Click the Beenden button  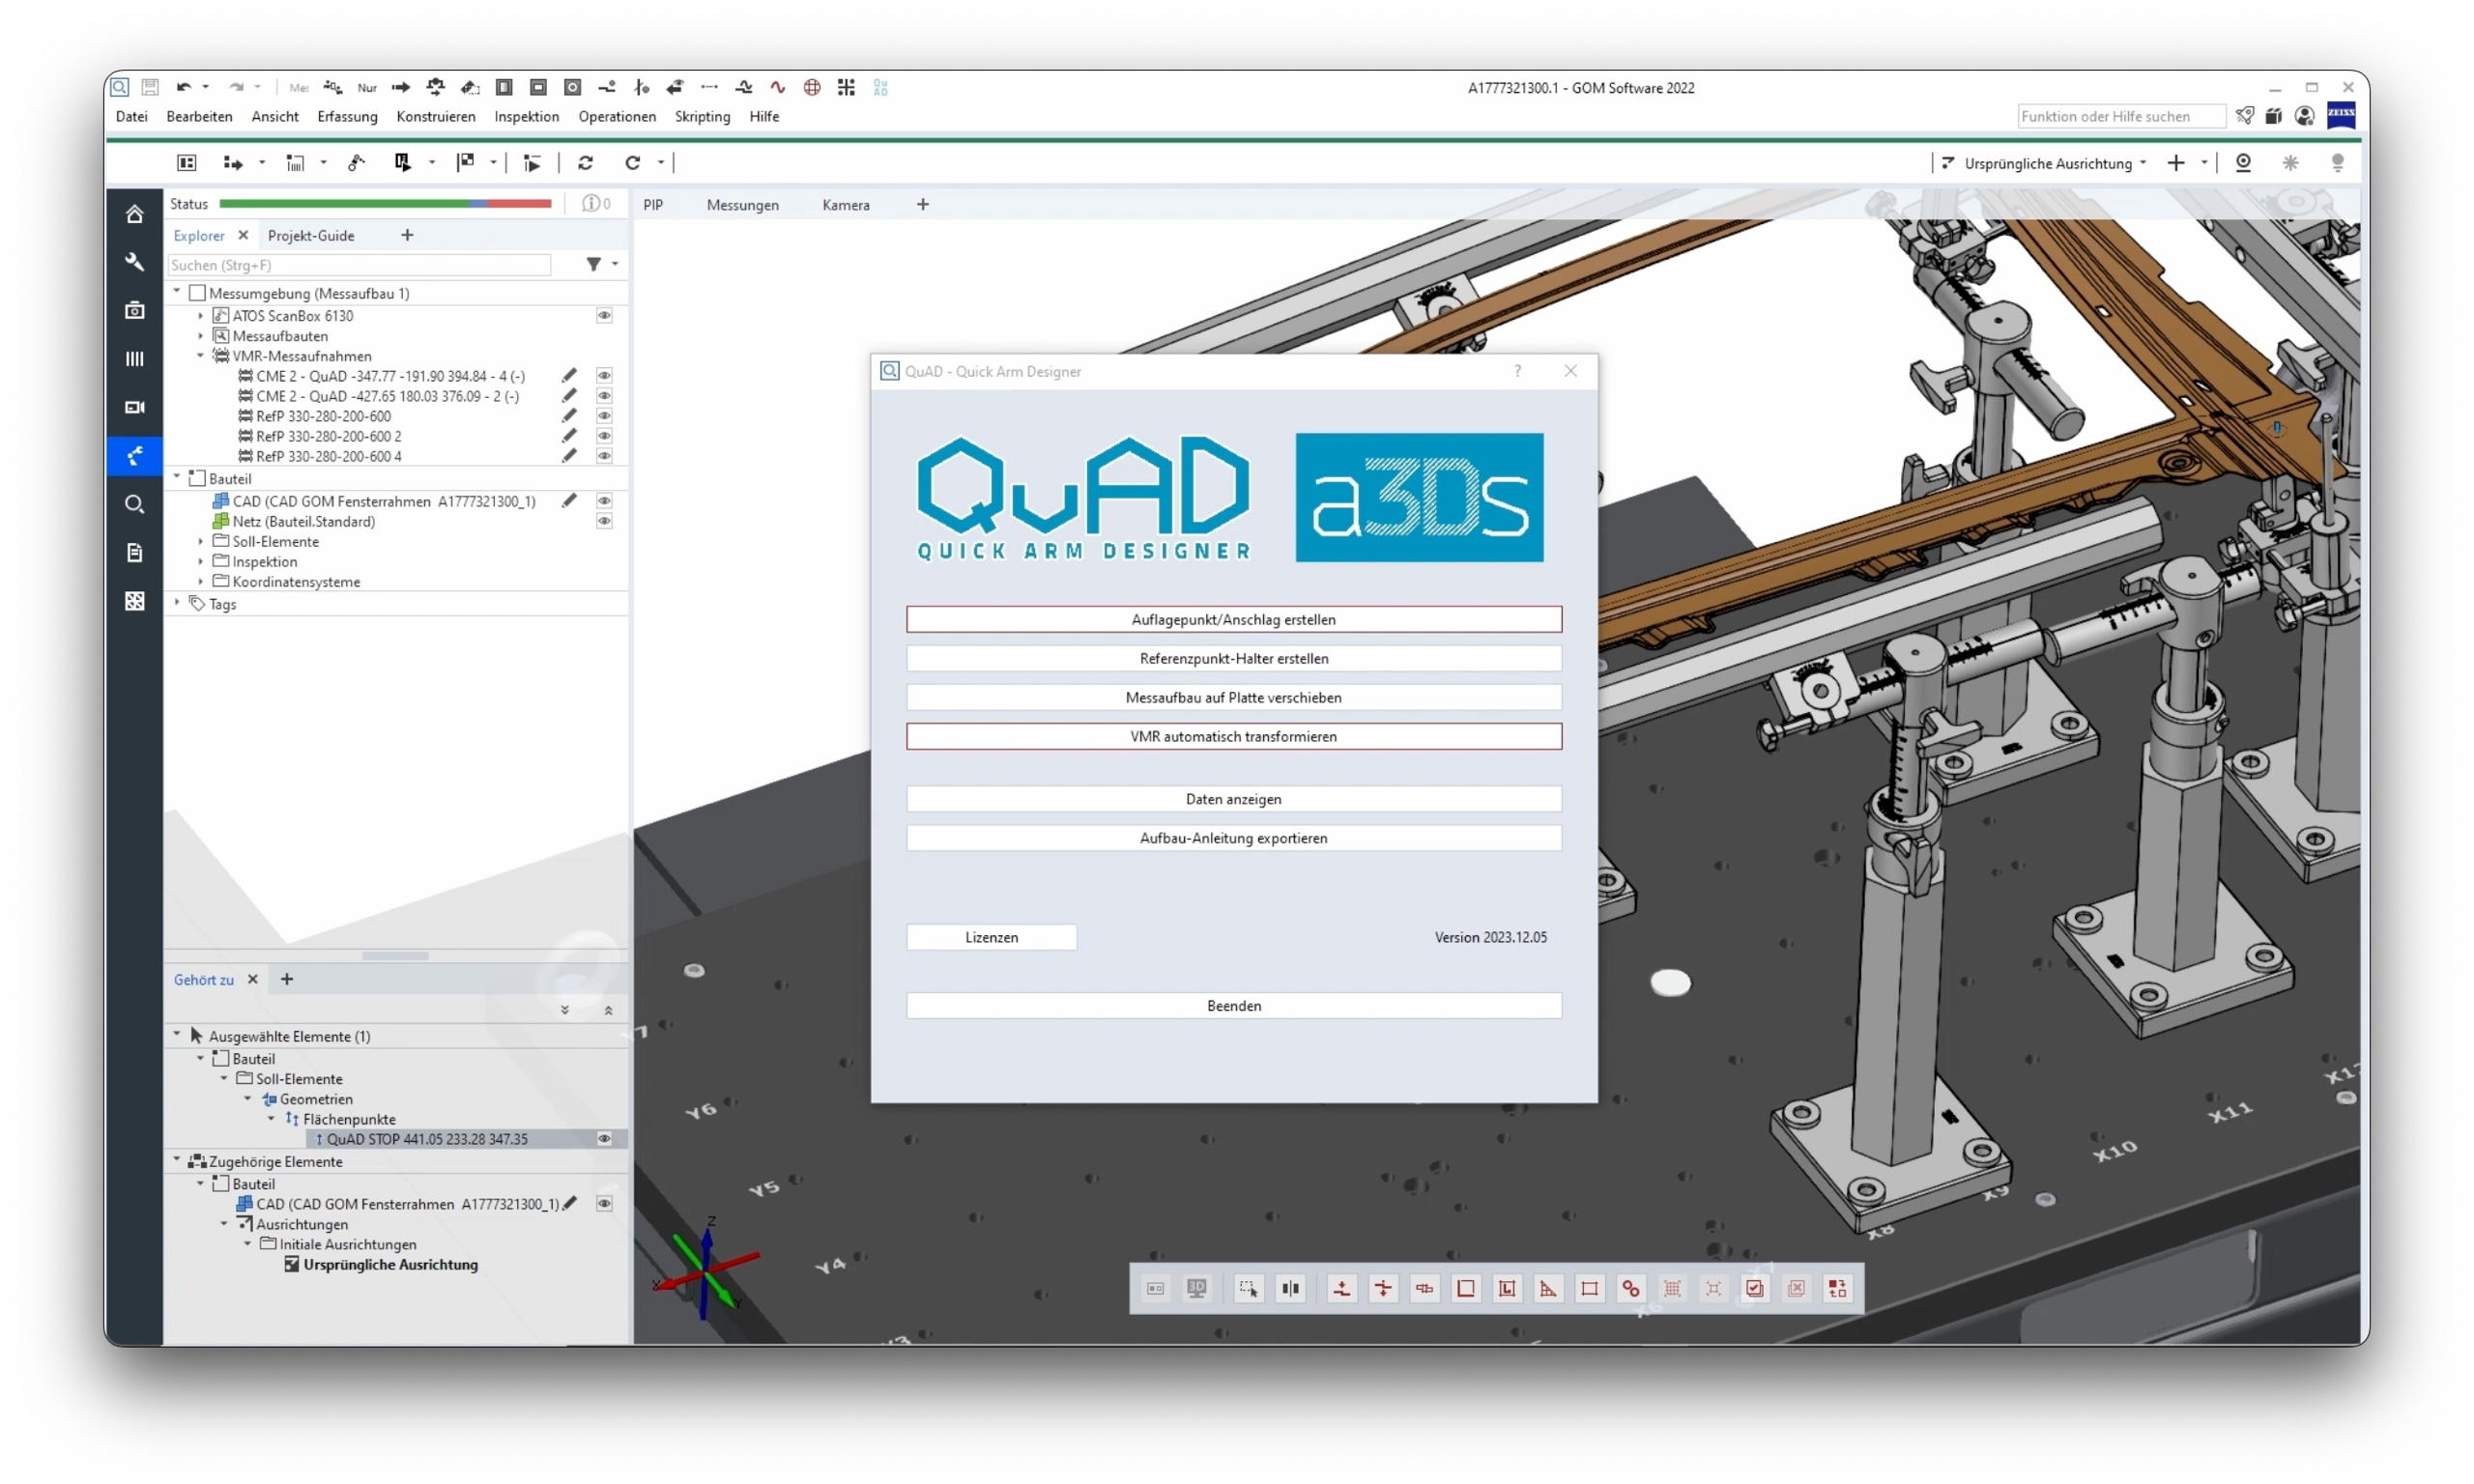pos(1233,1005)
